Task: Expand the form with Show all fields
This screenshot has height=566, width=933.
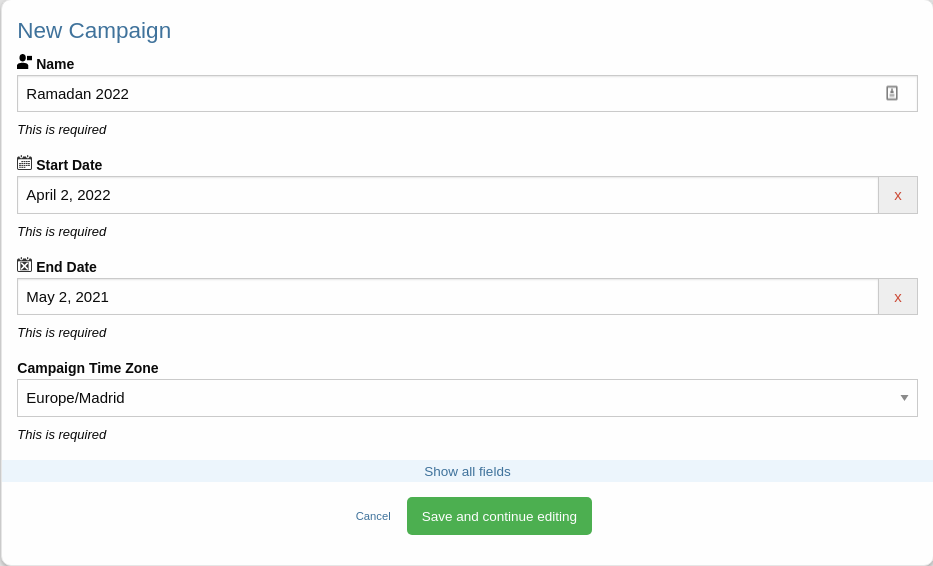Action: [467, 471]
